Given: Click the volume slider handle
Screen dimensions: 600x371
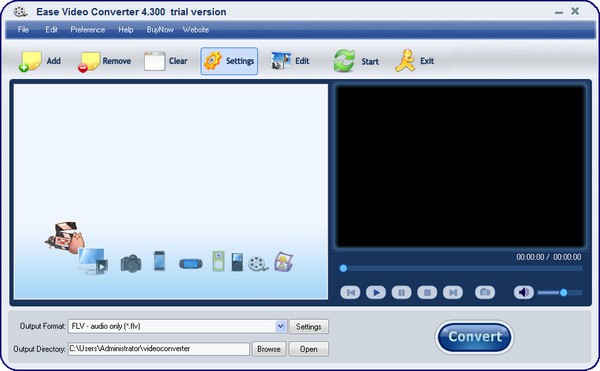Looking at the screenshot, I should tap(563, 293).
